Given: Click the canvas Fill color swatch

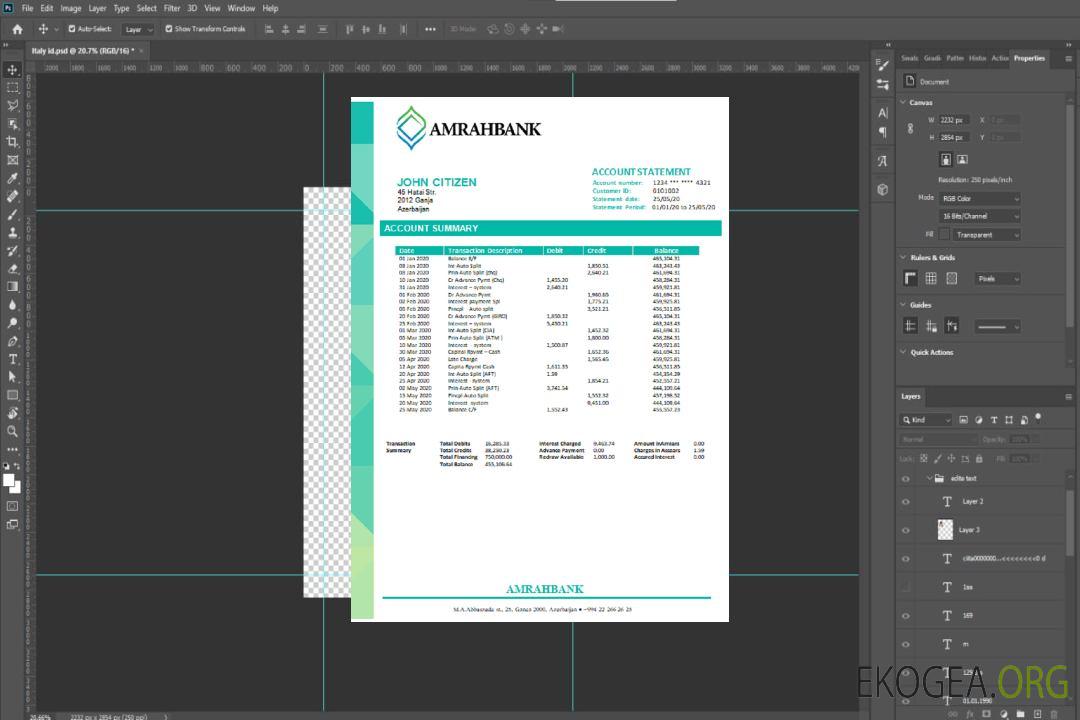Looking at the screenshot, I should (x=944, y=235).
